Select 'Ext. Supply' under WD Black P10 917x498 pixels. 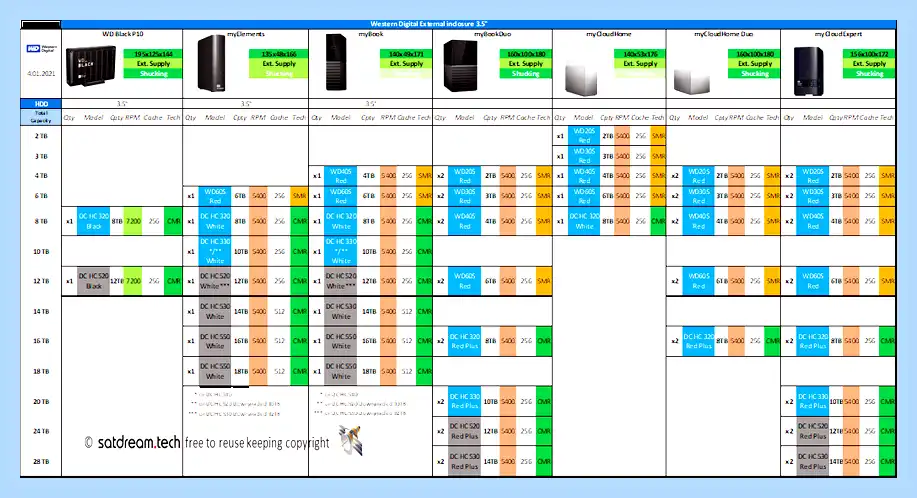(x=153, y=64)
